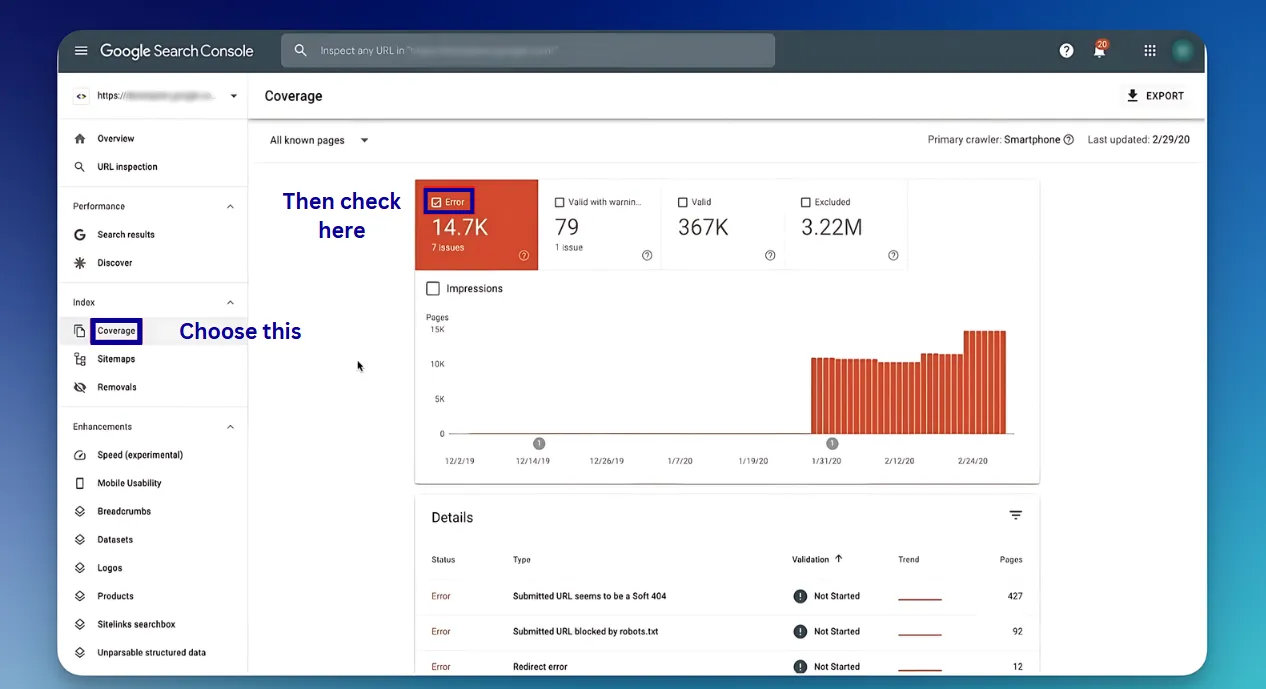Click the Logos layers icon
The height and width of the screenshot is (689, 1266).
point(80,568)
